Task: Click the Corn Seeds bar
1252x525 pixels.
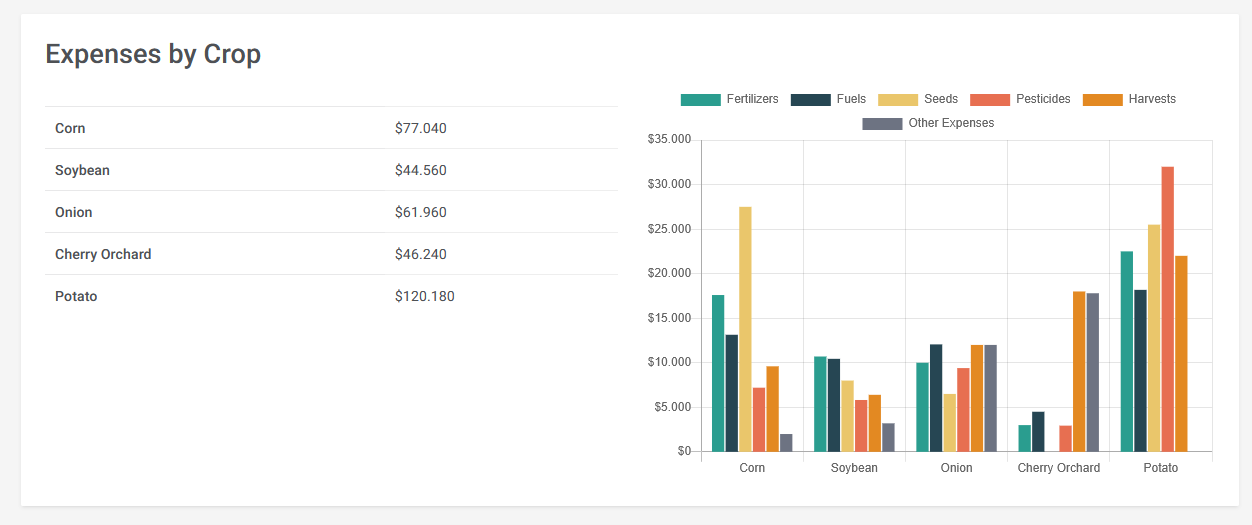Action: point(745,330)
